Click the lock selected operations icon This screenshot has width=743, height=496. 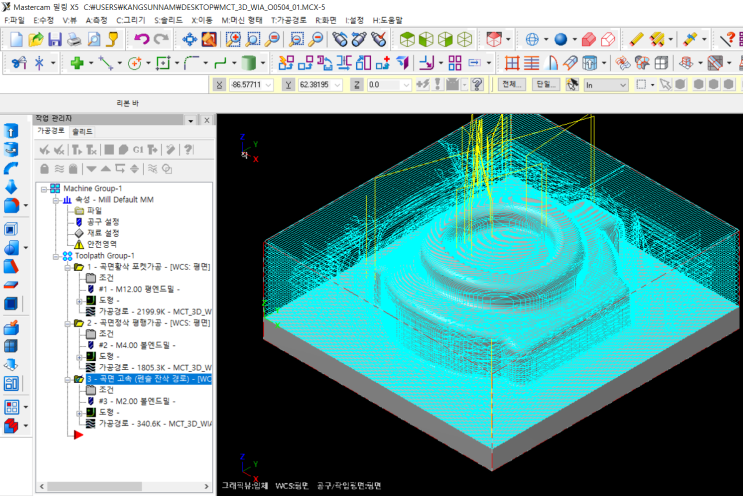[44, 168]
